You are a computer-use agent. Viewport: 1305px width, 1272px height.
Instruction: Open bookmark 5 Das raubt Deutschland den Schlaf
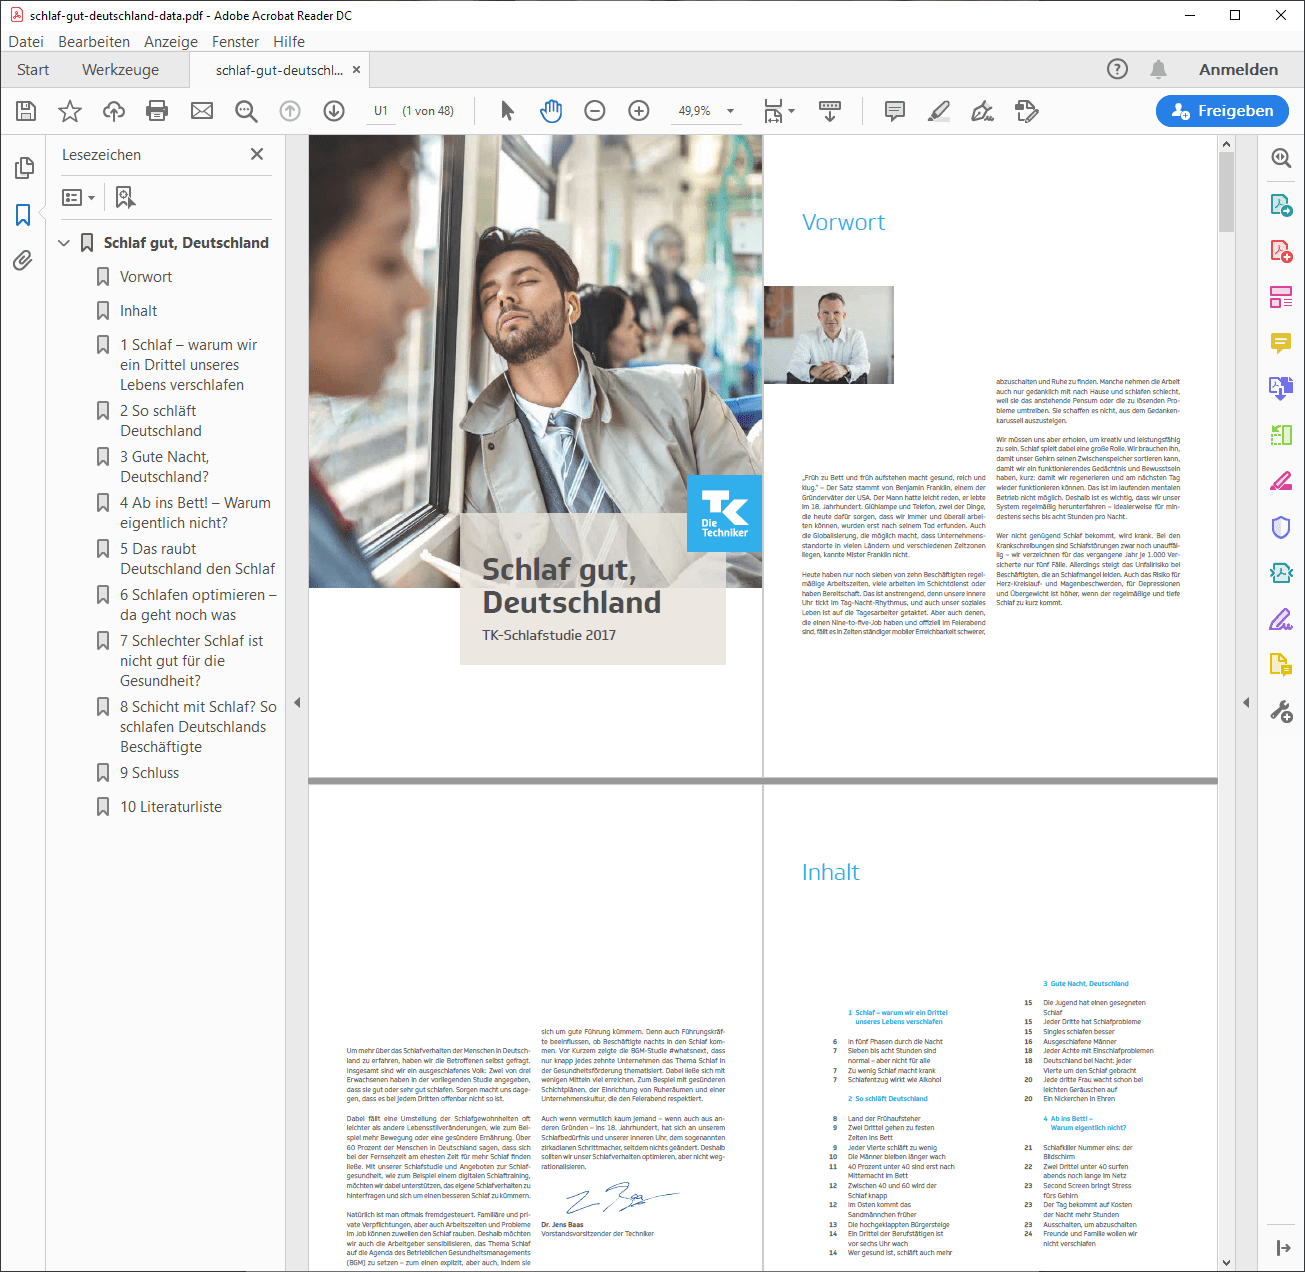point(197,559)
